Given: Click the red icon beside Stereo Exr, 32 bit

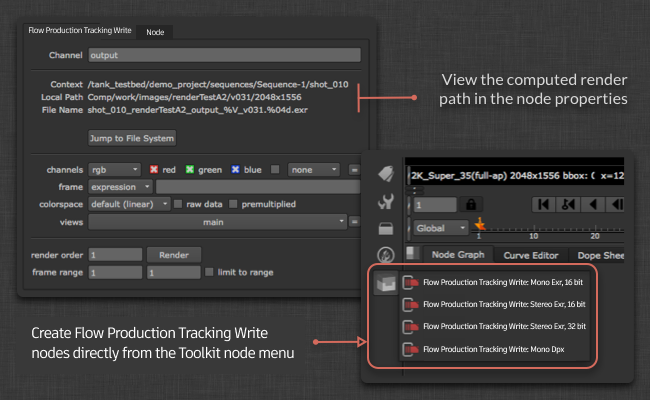Looking at the screenshot, I should (x=410, y=327).
